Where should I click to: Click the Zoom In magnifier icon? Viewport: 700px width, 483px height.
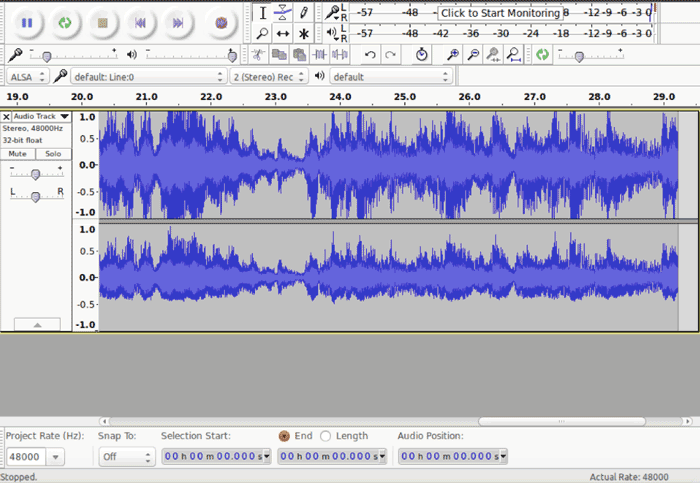453,55
